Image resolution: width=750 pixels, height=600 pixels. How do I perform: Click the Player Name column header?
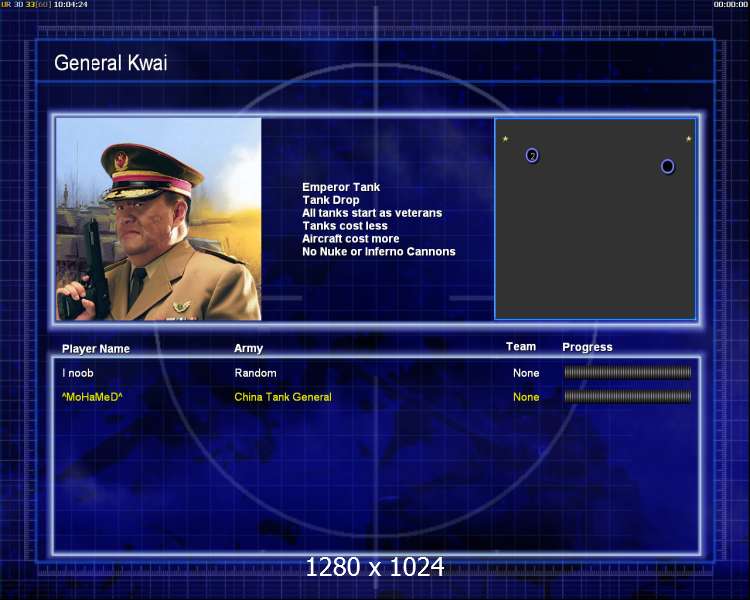(x=96, y=349)
